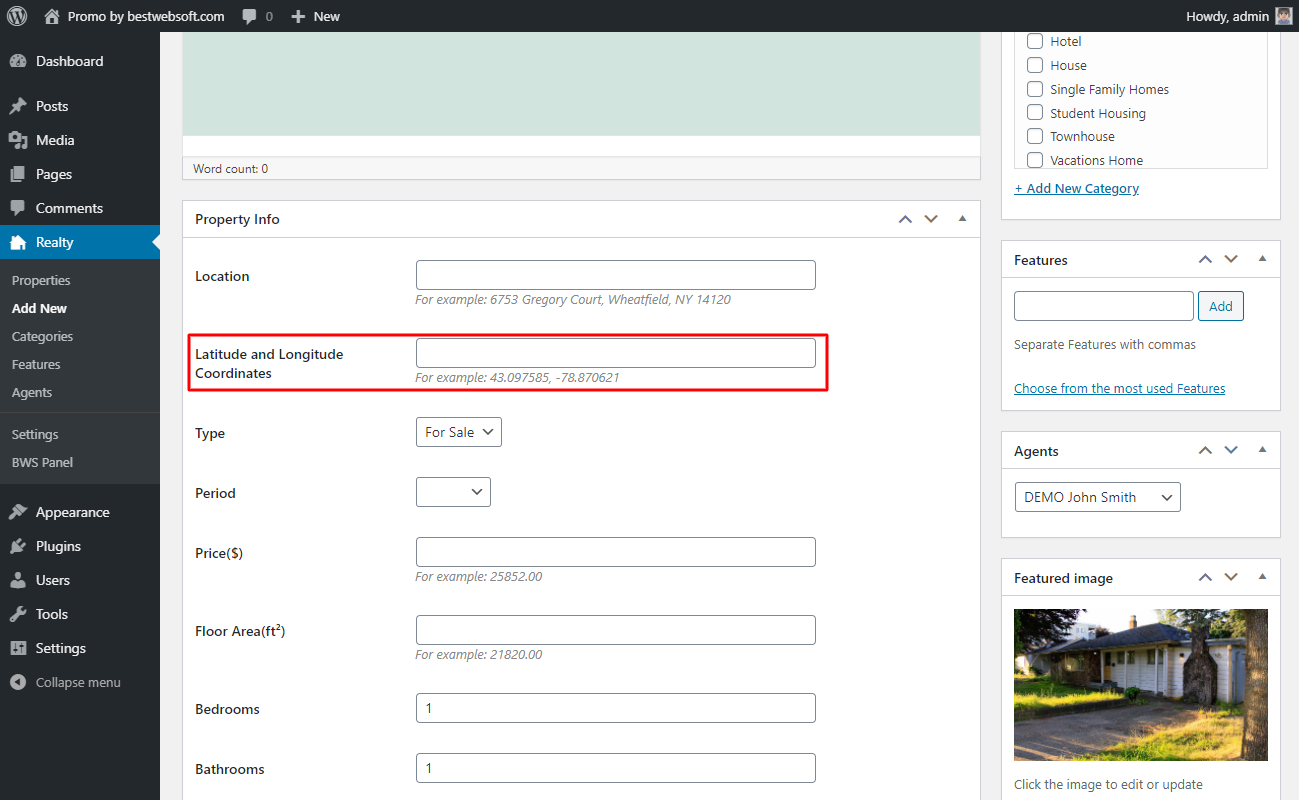Click the Tools wrench icon
This screenshot has width=1299, height=800.
[x=18, y=614]
